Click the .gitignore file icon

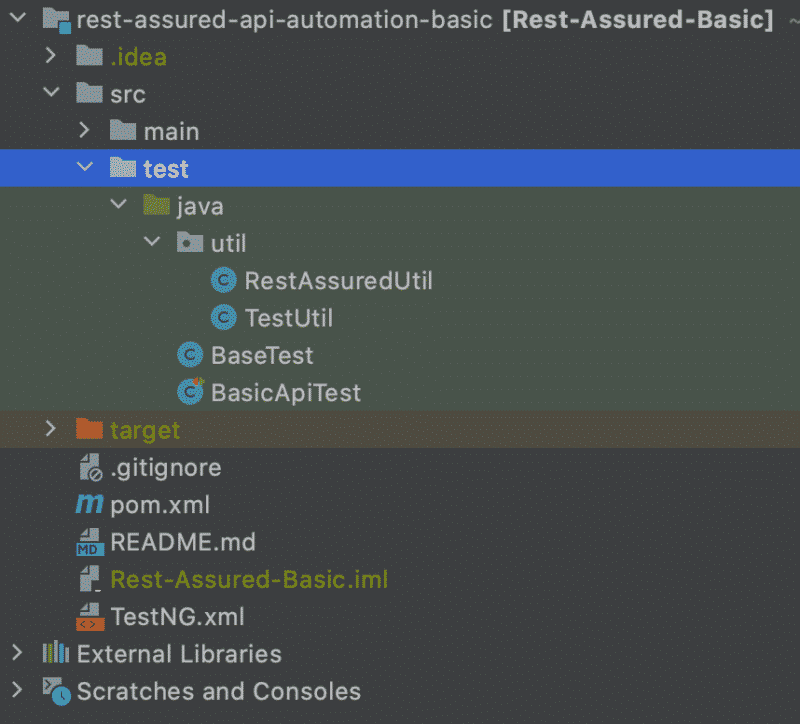tap(90, 467)
